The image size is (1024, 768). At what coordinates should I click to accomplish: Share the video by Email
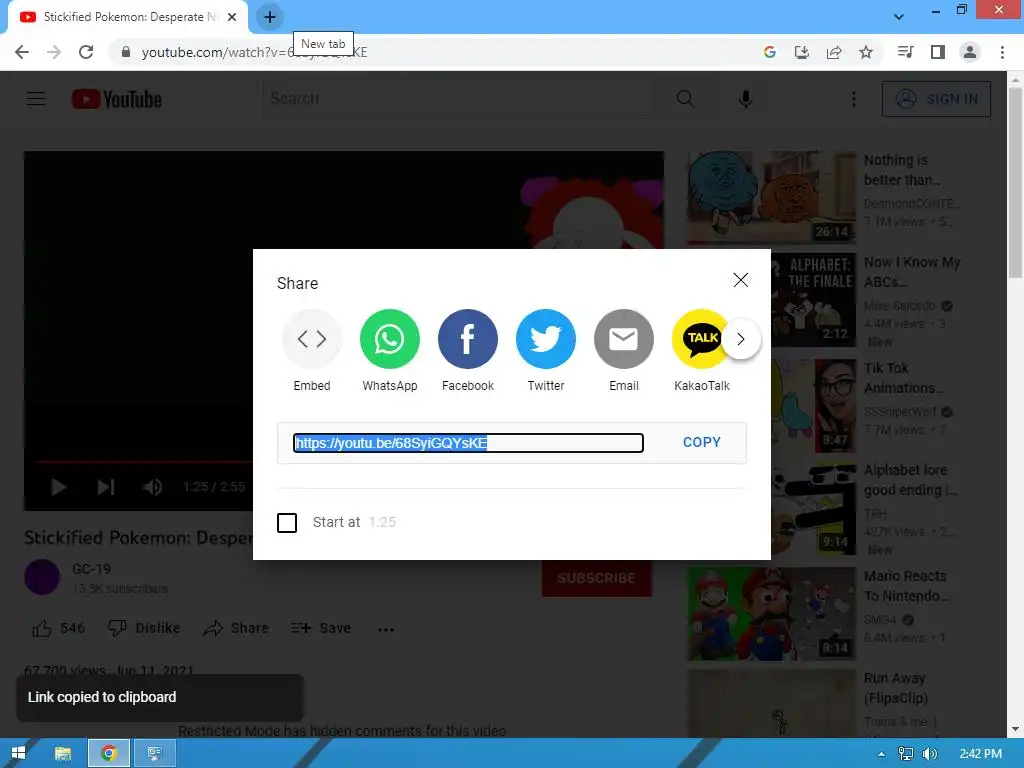624,339
